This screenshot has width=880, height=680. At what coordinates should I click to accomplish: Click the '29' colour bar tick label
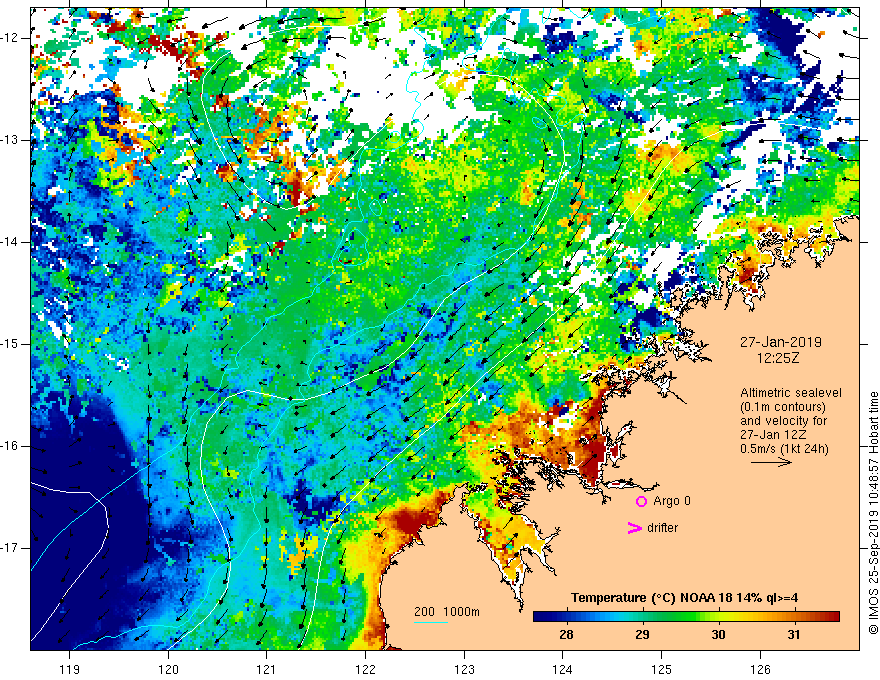642,635
